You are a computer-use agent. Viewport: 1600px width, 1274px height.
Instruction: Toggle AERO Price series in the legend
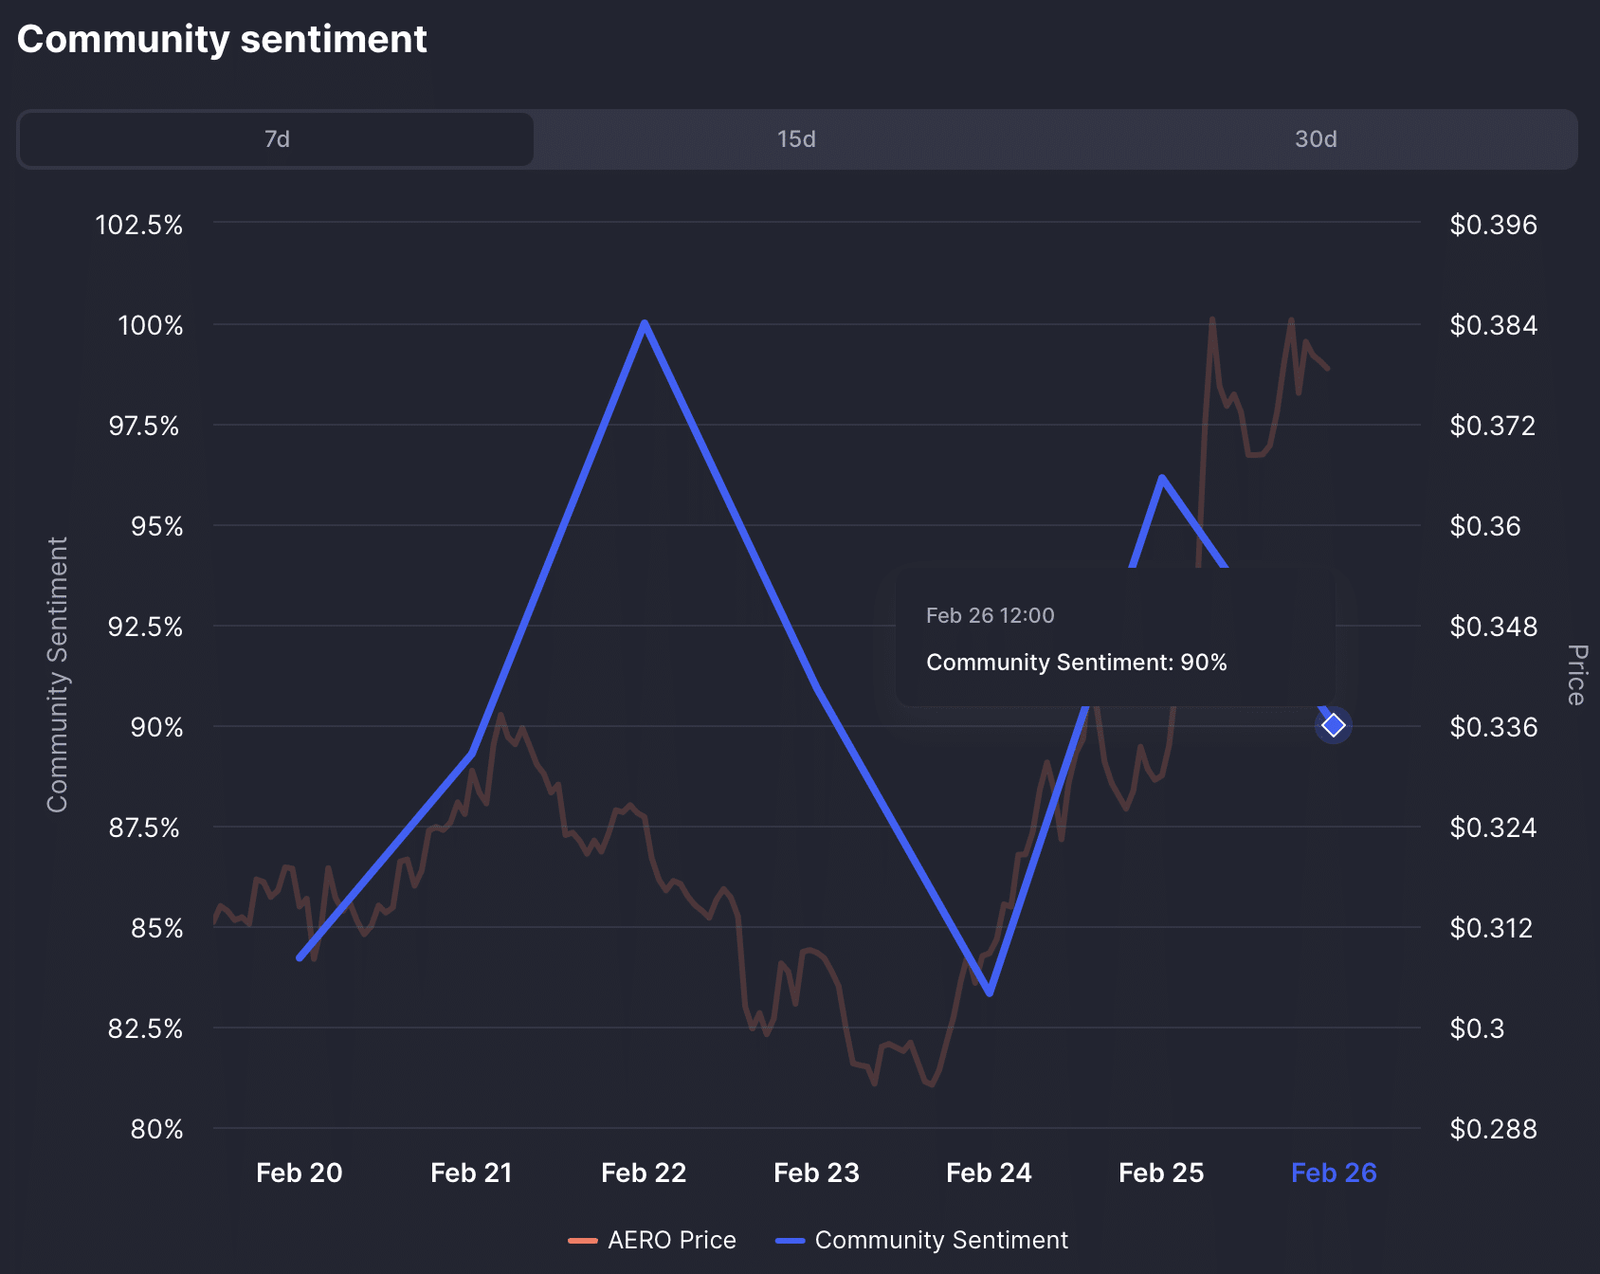click(x=671, y=1240)
